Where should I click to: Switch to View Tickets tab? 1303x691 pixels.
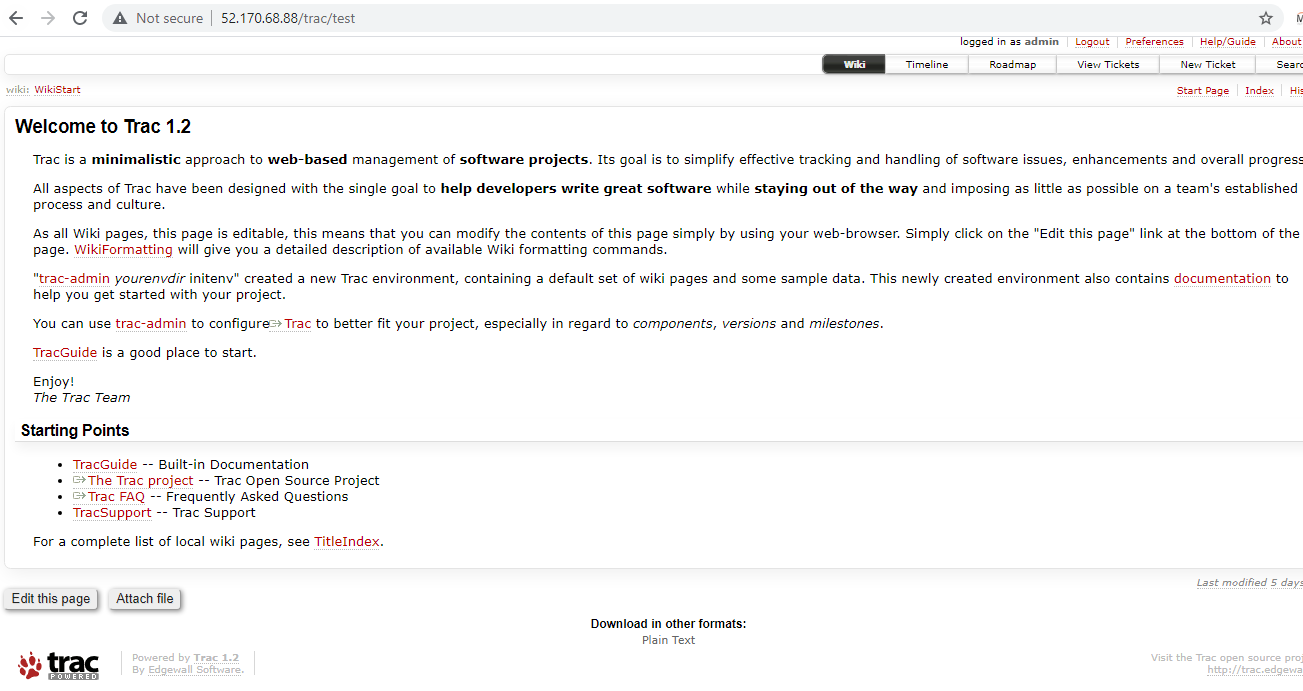[1107, 64]
